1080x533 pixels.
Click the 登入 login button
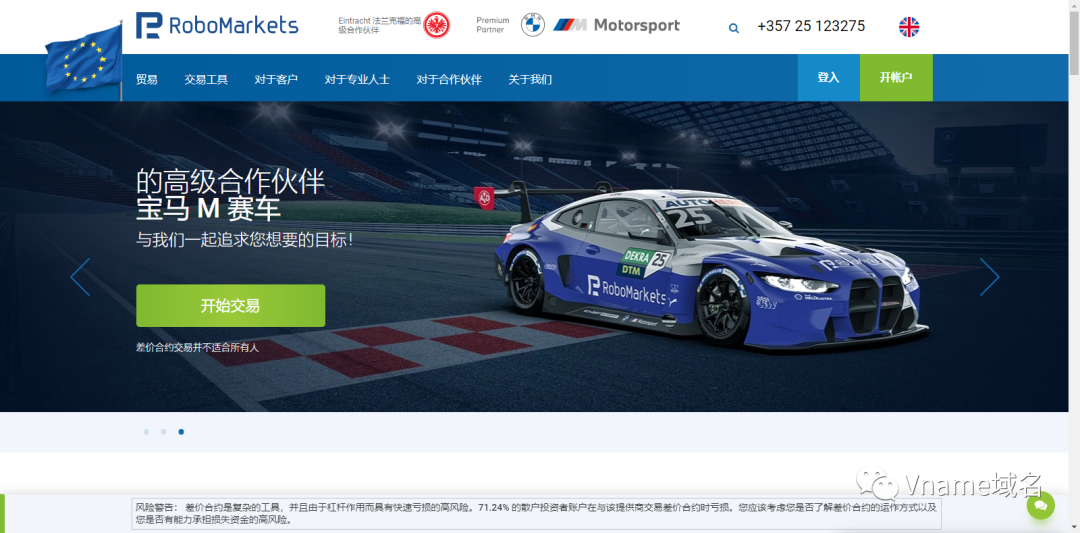pyautogui.click(x=829, y=78)
